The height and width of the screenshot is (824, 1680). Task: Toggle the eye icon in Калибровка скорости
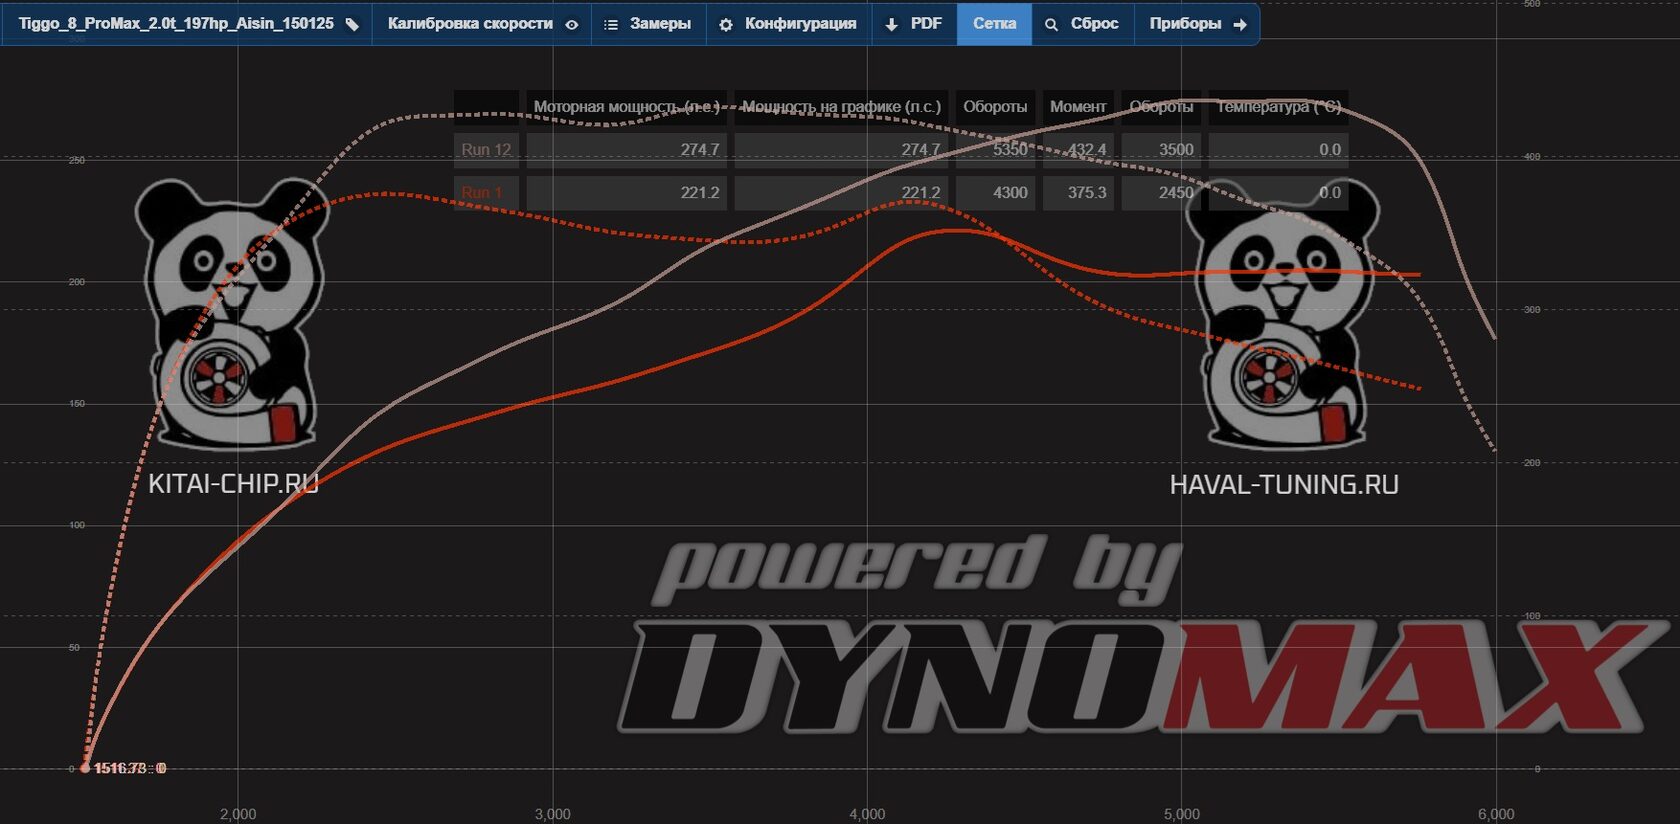tap(572, 24)
